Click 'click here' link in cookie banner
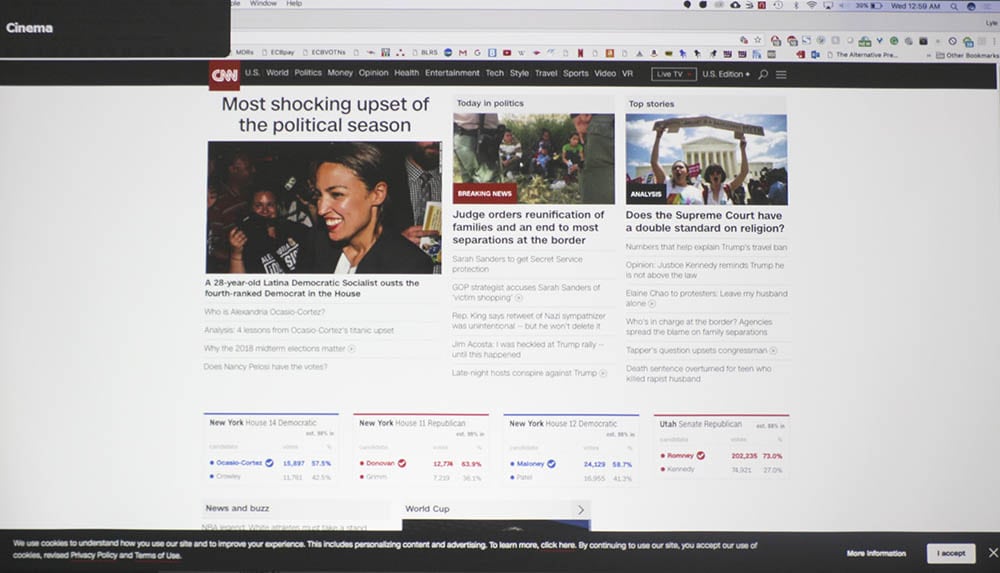 [558, 546]
